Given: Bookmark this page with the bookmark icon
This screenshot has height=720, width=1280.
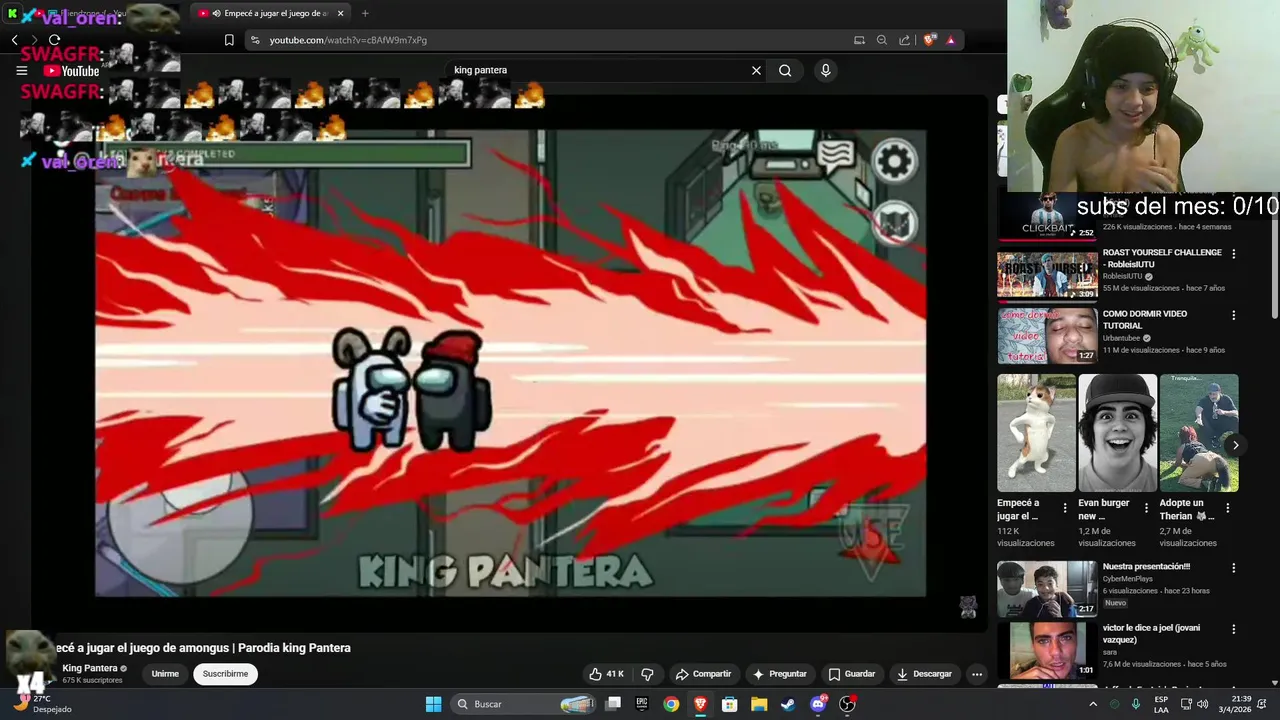Looking at the screenshot, I should click(x=229, y=40).
